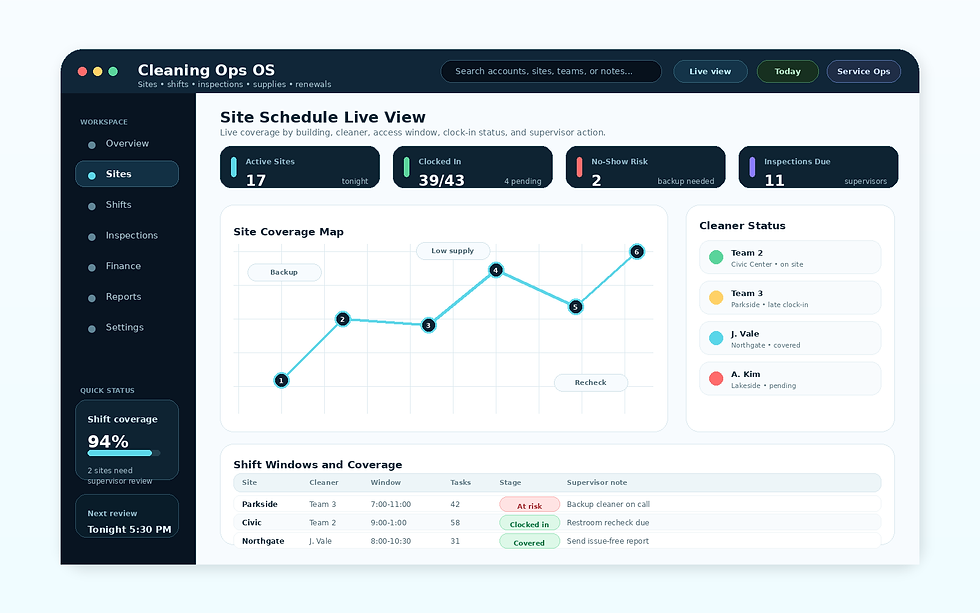The image size is (980, 613).
Task: Open the J. Vale Northgate card
Action: tap(790, 338)
